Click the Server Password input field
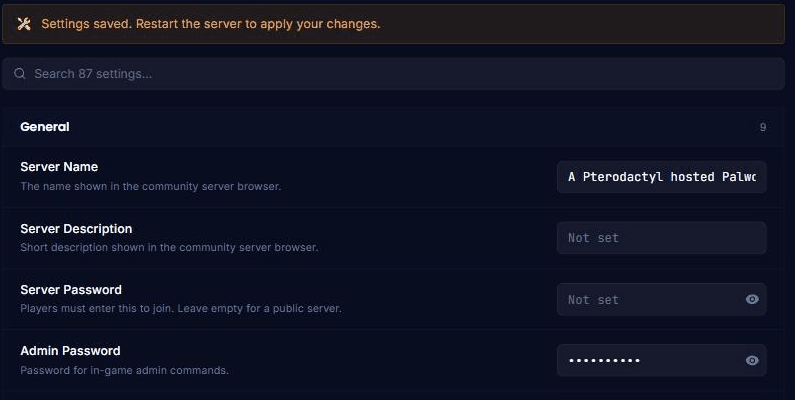 (x=662, y=299)
